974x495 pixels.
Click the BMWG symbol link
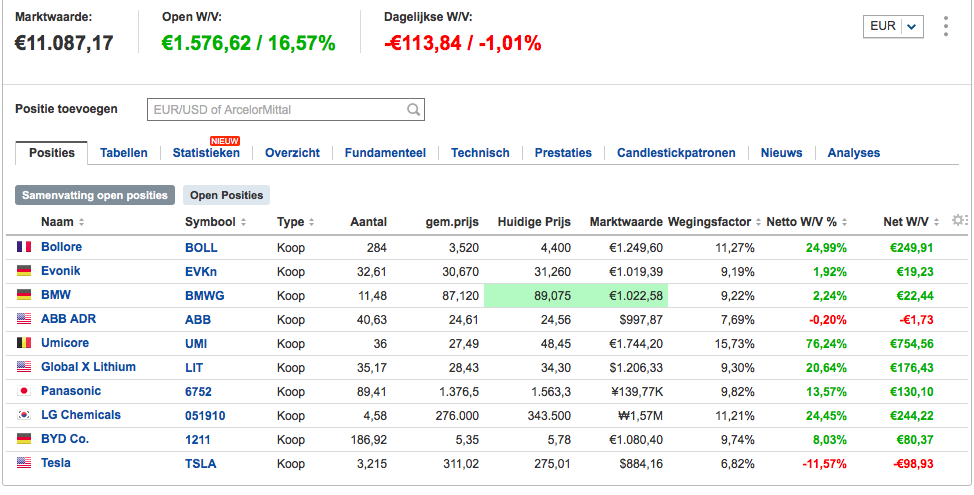205,296
